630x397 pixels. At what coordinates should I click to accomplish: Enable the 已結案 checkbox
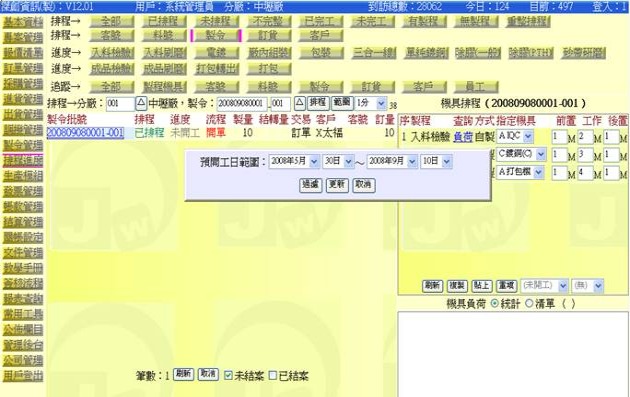point(273,375)
